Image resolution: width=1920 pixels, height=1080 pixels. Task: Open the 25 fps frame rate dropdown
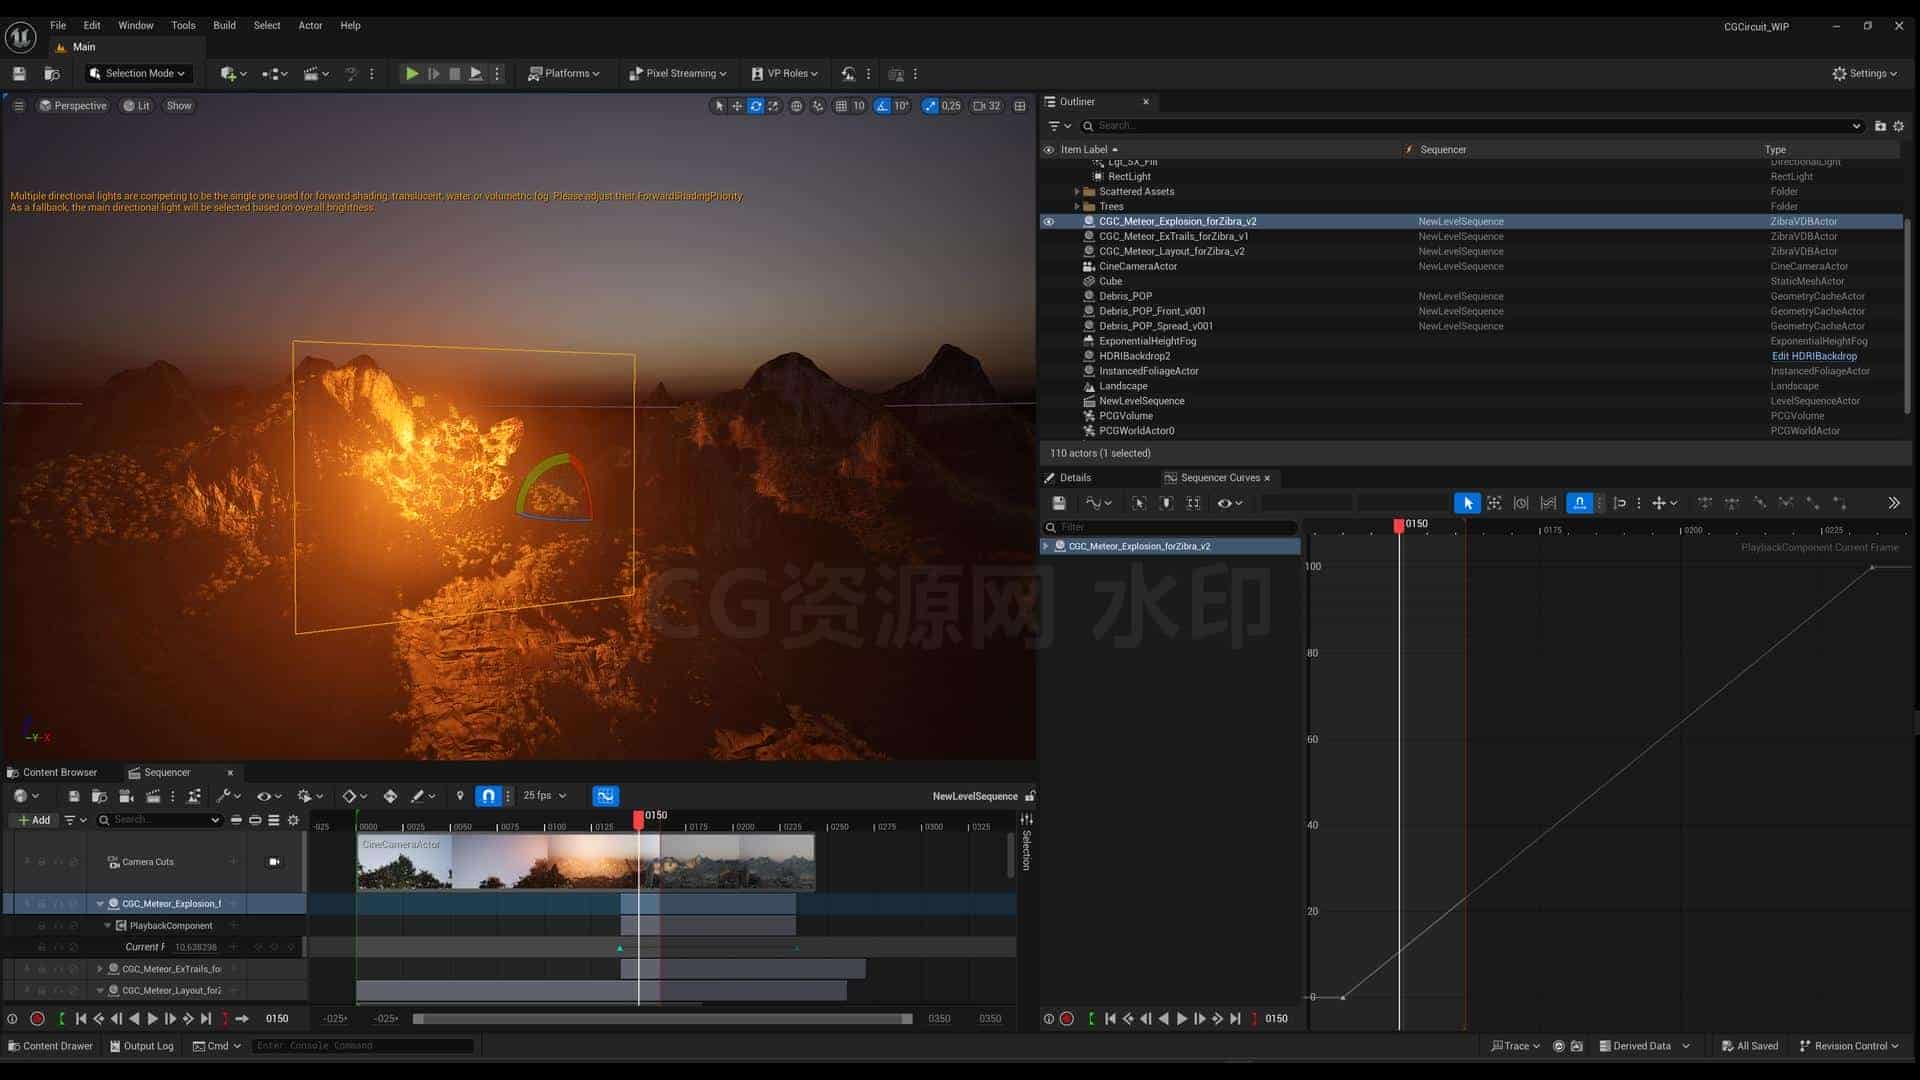(x=545, y=796)
